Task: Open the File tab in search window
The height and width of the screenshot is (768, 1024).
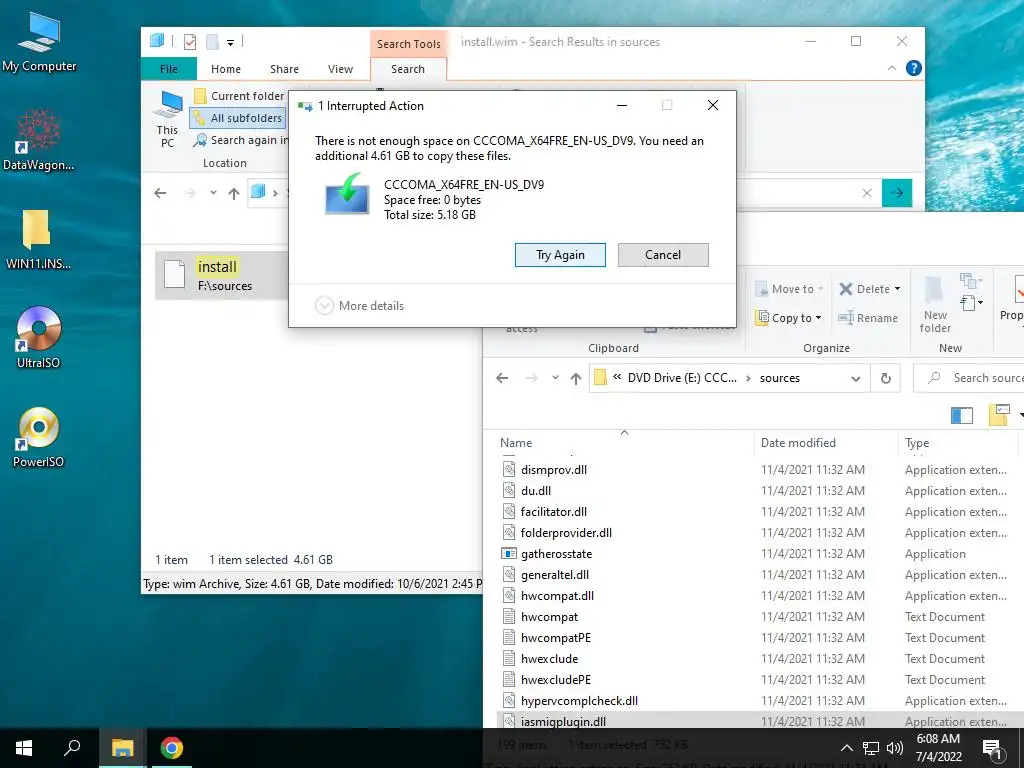Action: pos(168,69)
